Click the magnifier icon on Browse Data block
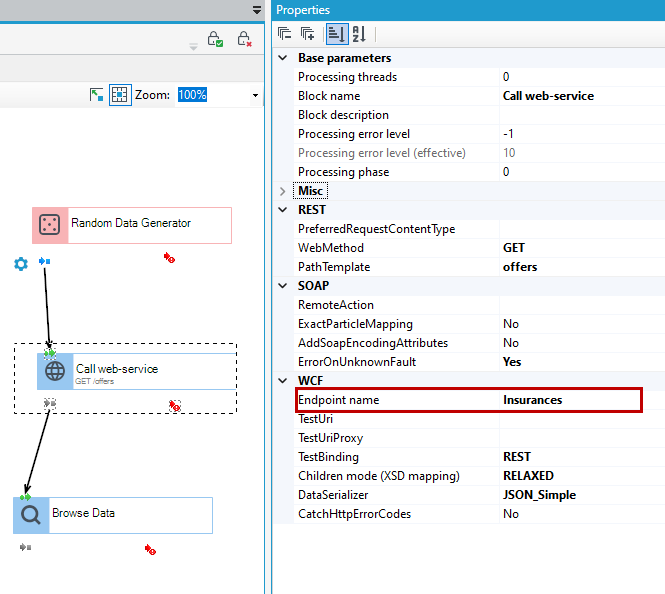The width and height of the screenshot is (665, 594). [31, 515]
